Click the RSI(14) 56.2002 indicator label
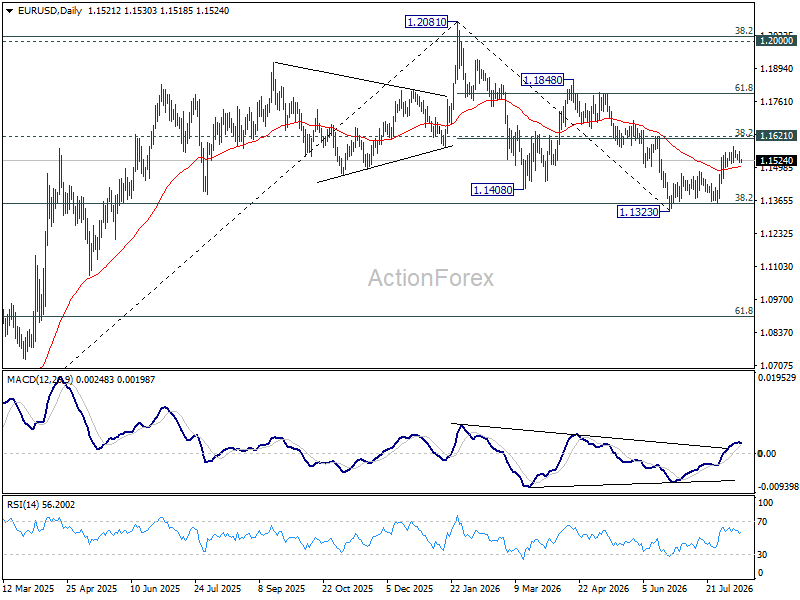This screenshot has height=600, width=800. tap(41, 505)
